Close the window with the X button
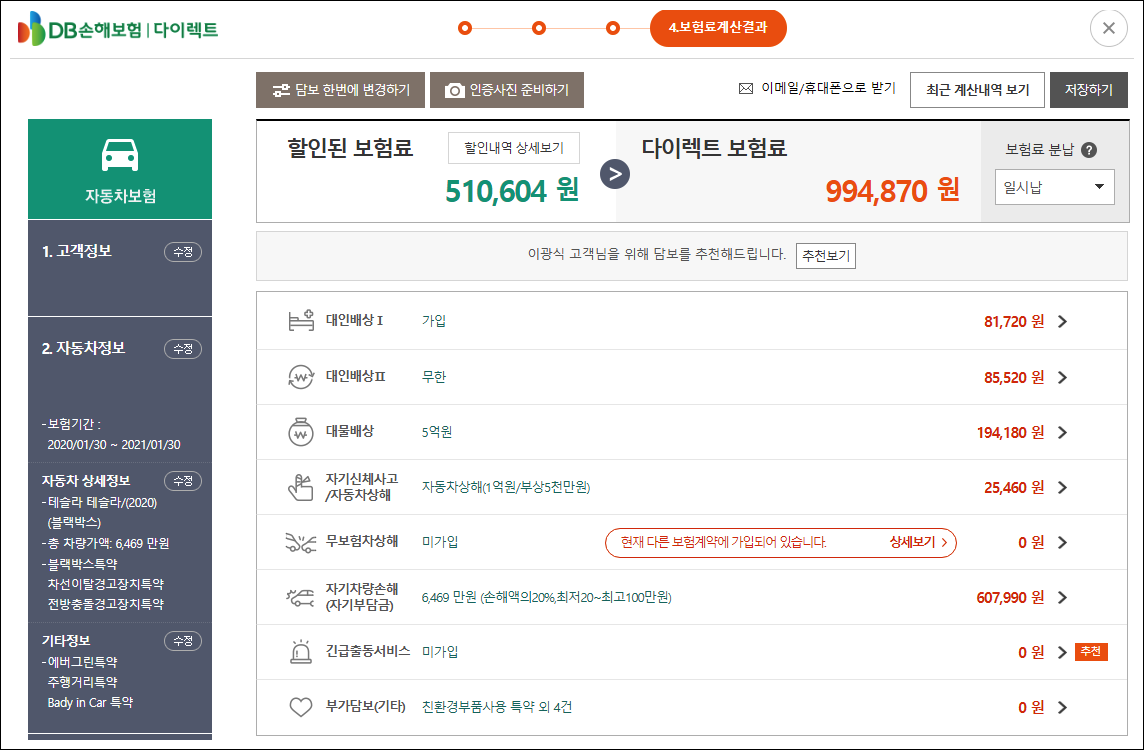1144x750 pixels. pos(1108,28)
